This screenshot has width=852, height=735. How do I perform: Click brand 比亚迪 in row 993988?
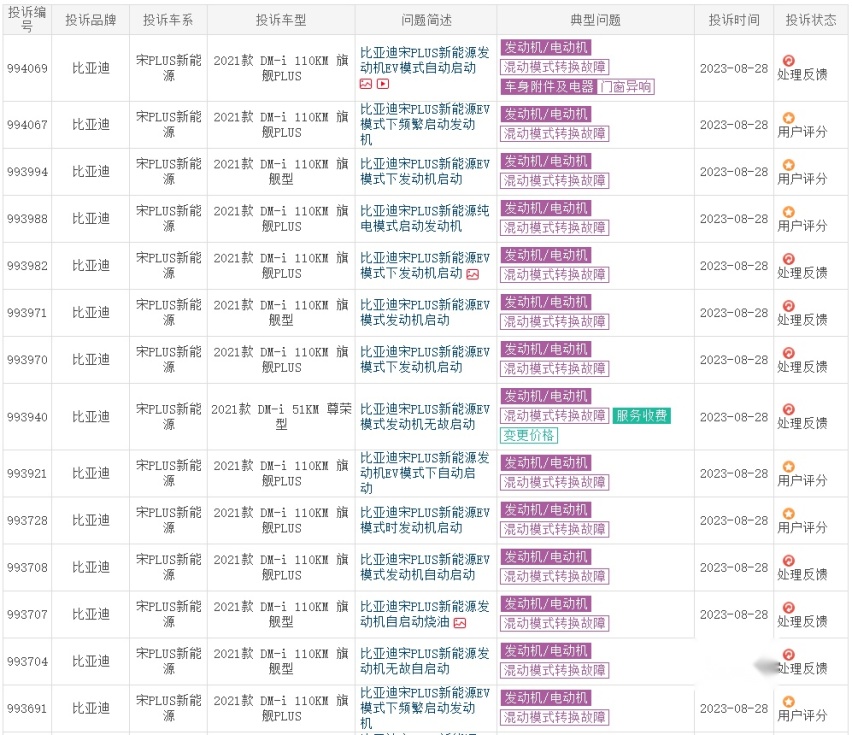(x=91, y=218)
